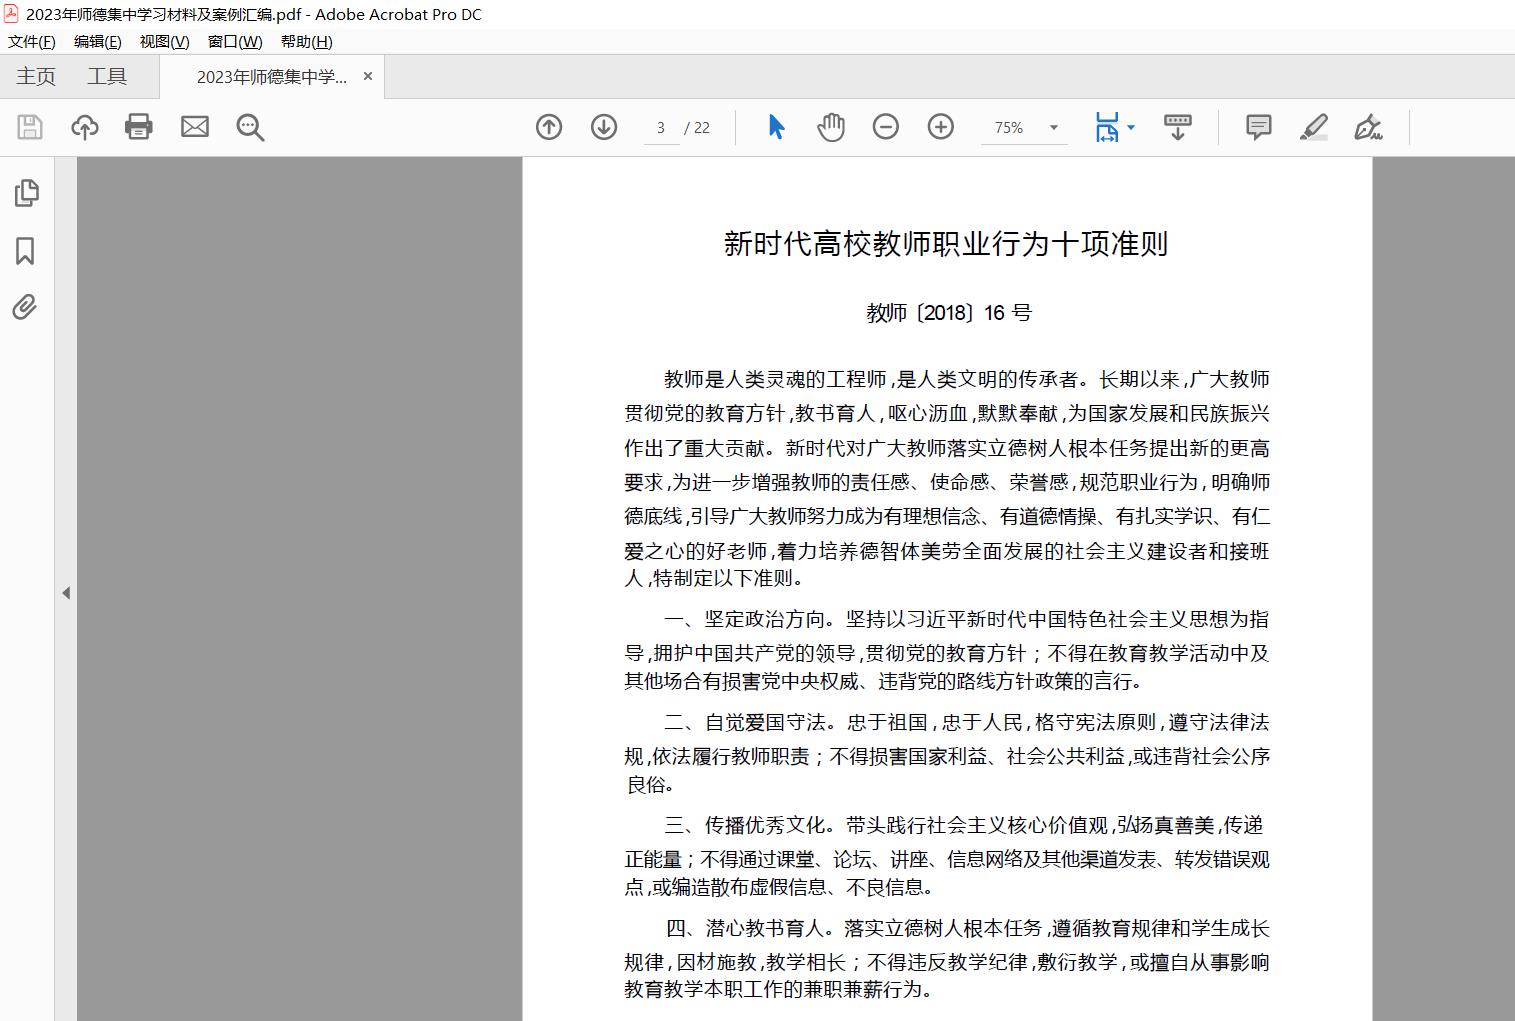Open the 文件 menu
The height and width of the screenshot is (1021, 1515).
click(x=31, y=41)
